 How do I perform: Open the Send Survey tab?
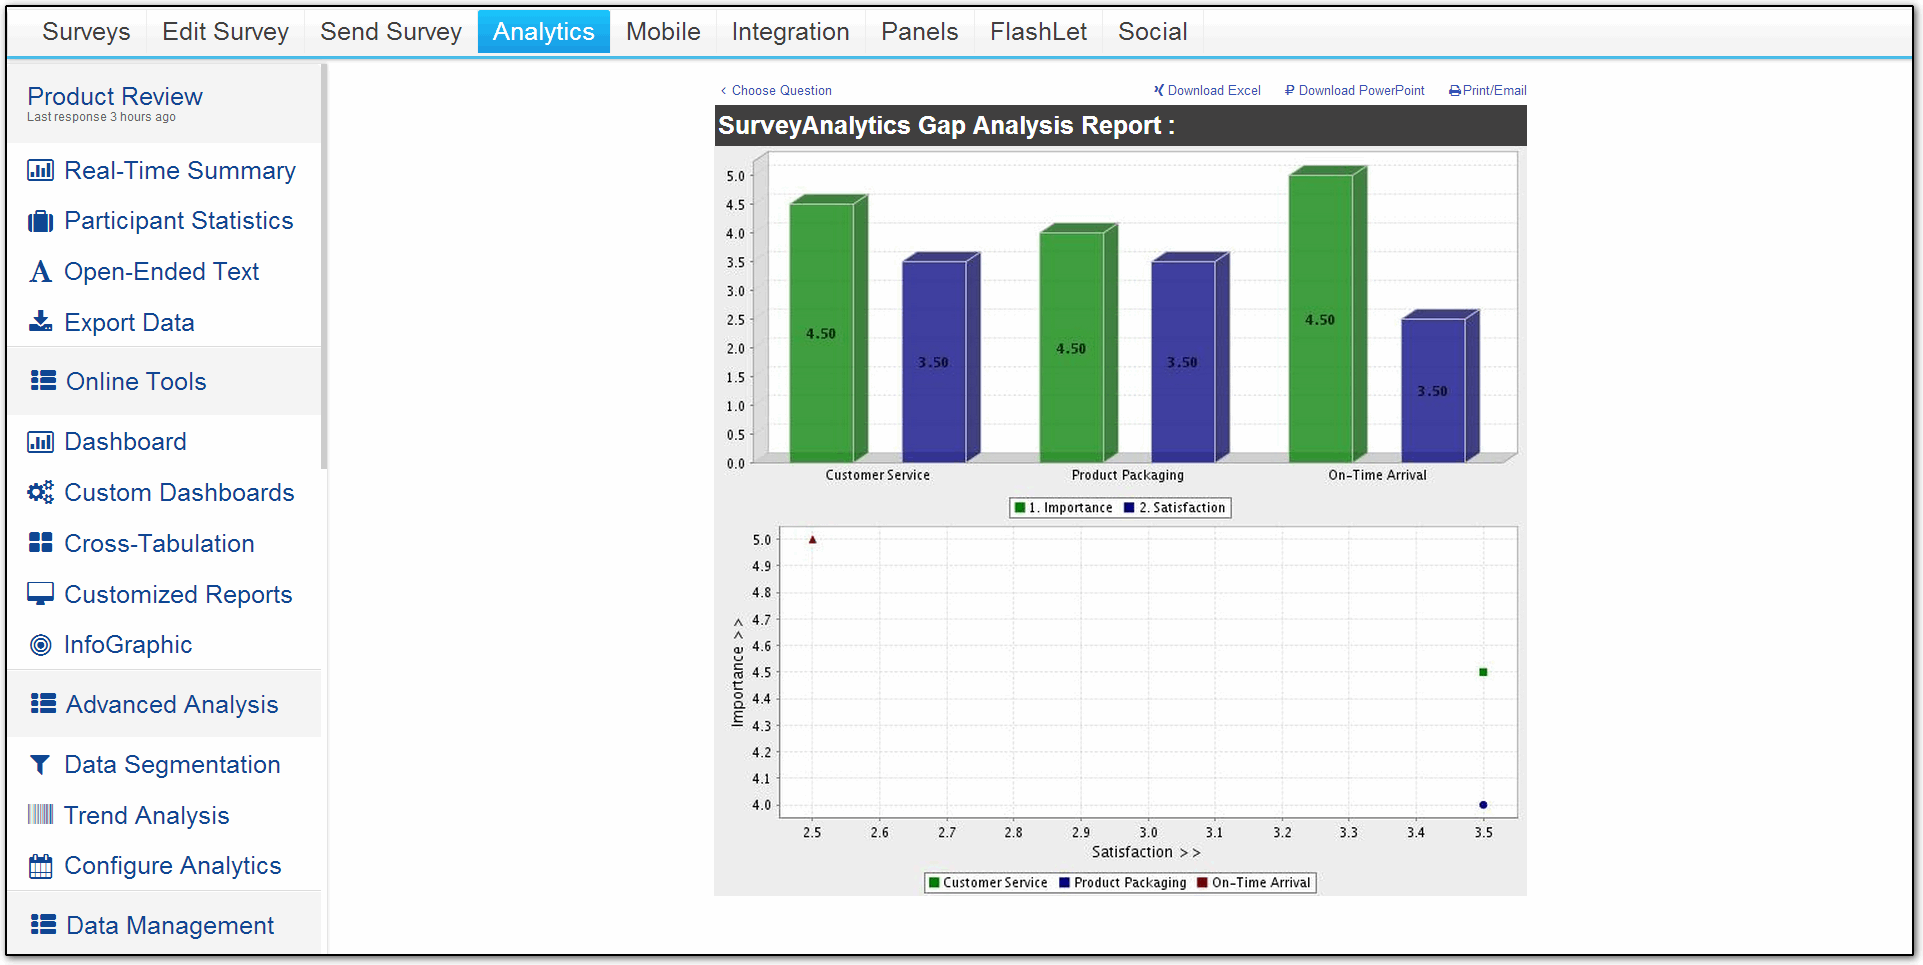point(391,32)
